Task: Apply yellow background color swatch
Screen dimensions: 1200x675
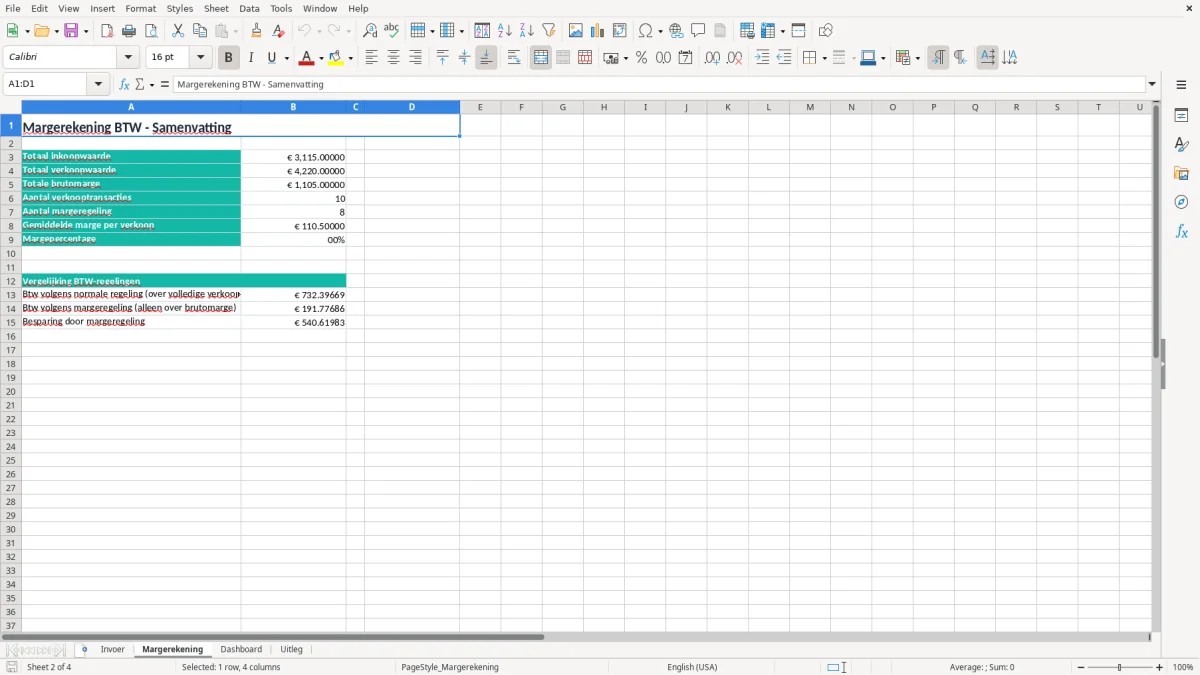Action: click(x=337, y=58)
